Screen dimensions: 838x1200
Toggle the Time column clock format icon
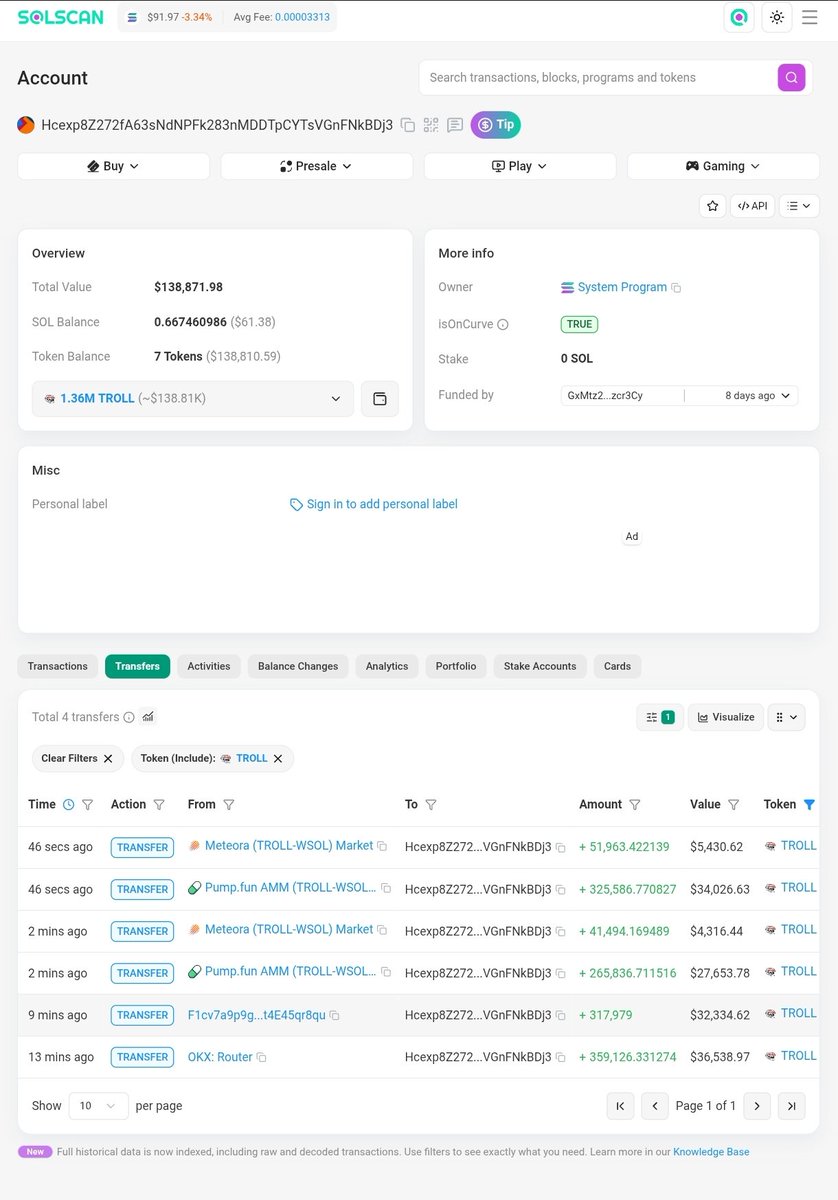click(69, 804)
